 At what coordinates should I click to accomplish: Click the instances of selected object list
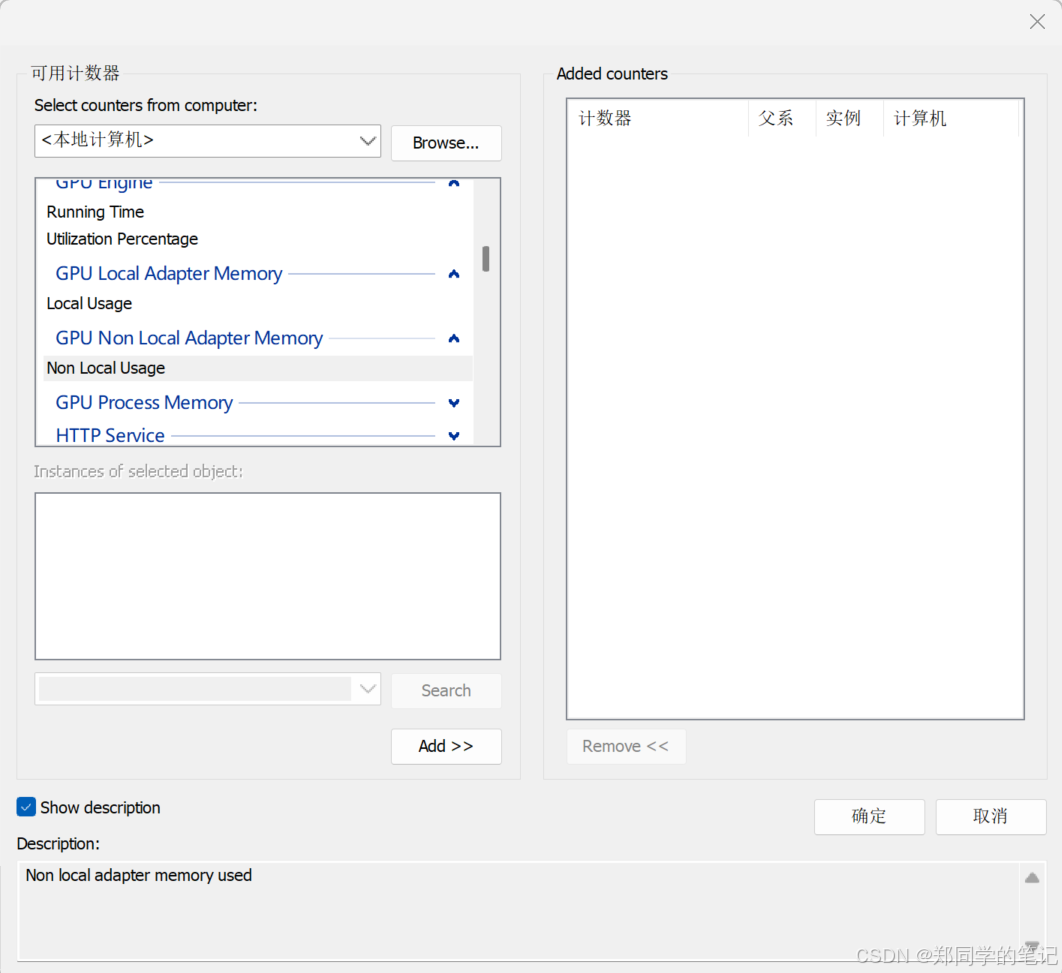coord(268,576)
